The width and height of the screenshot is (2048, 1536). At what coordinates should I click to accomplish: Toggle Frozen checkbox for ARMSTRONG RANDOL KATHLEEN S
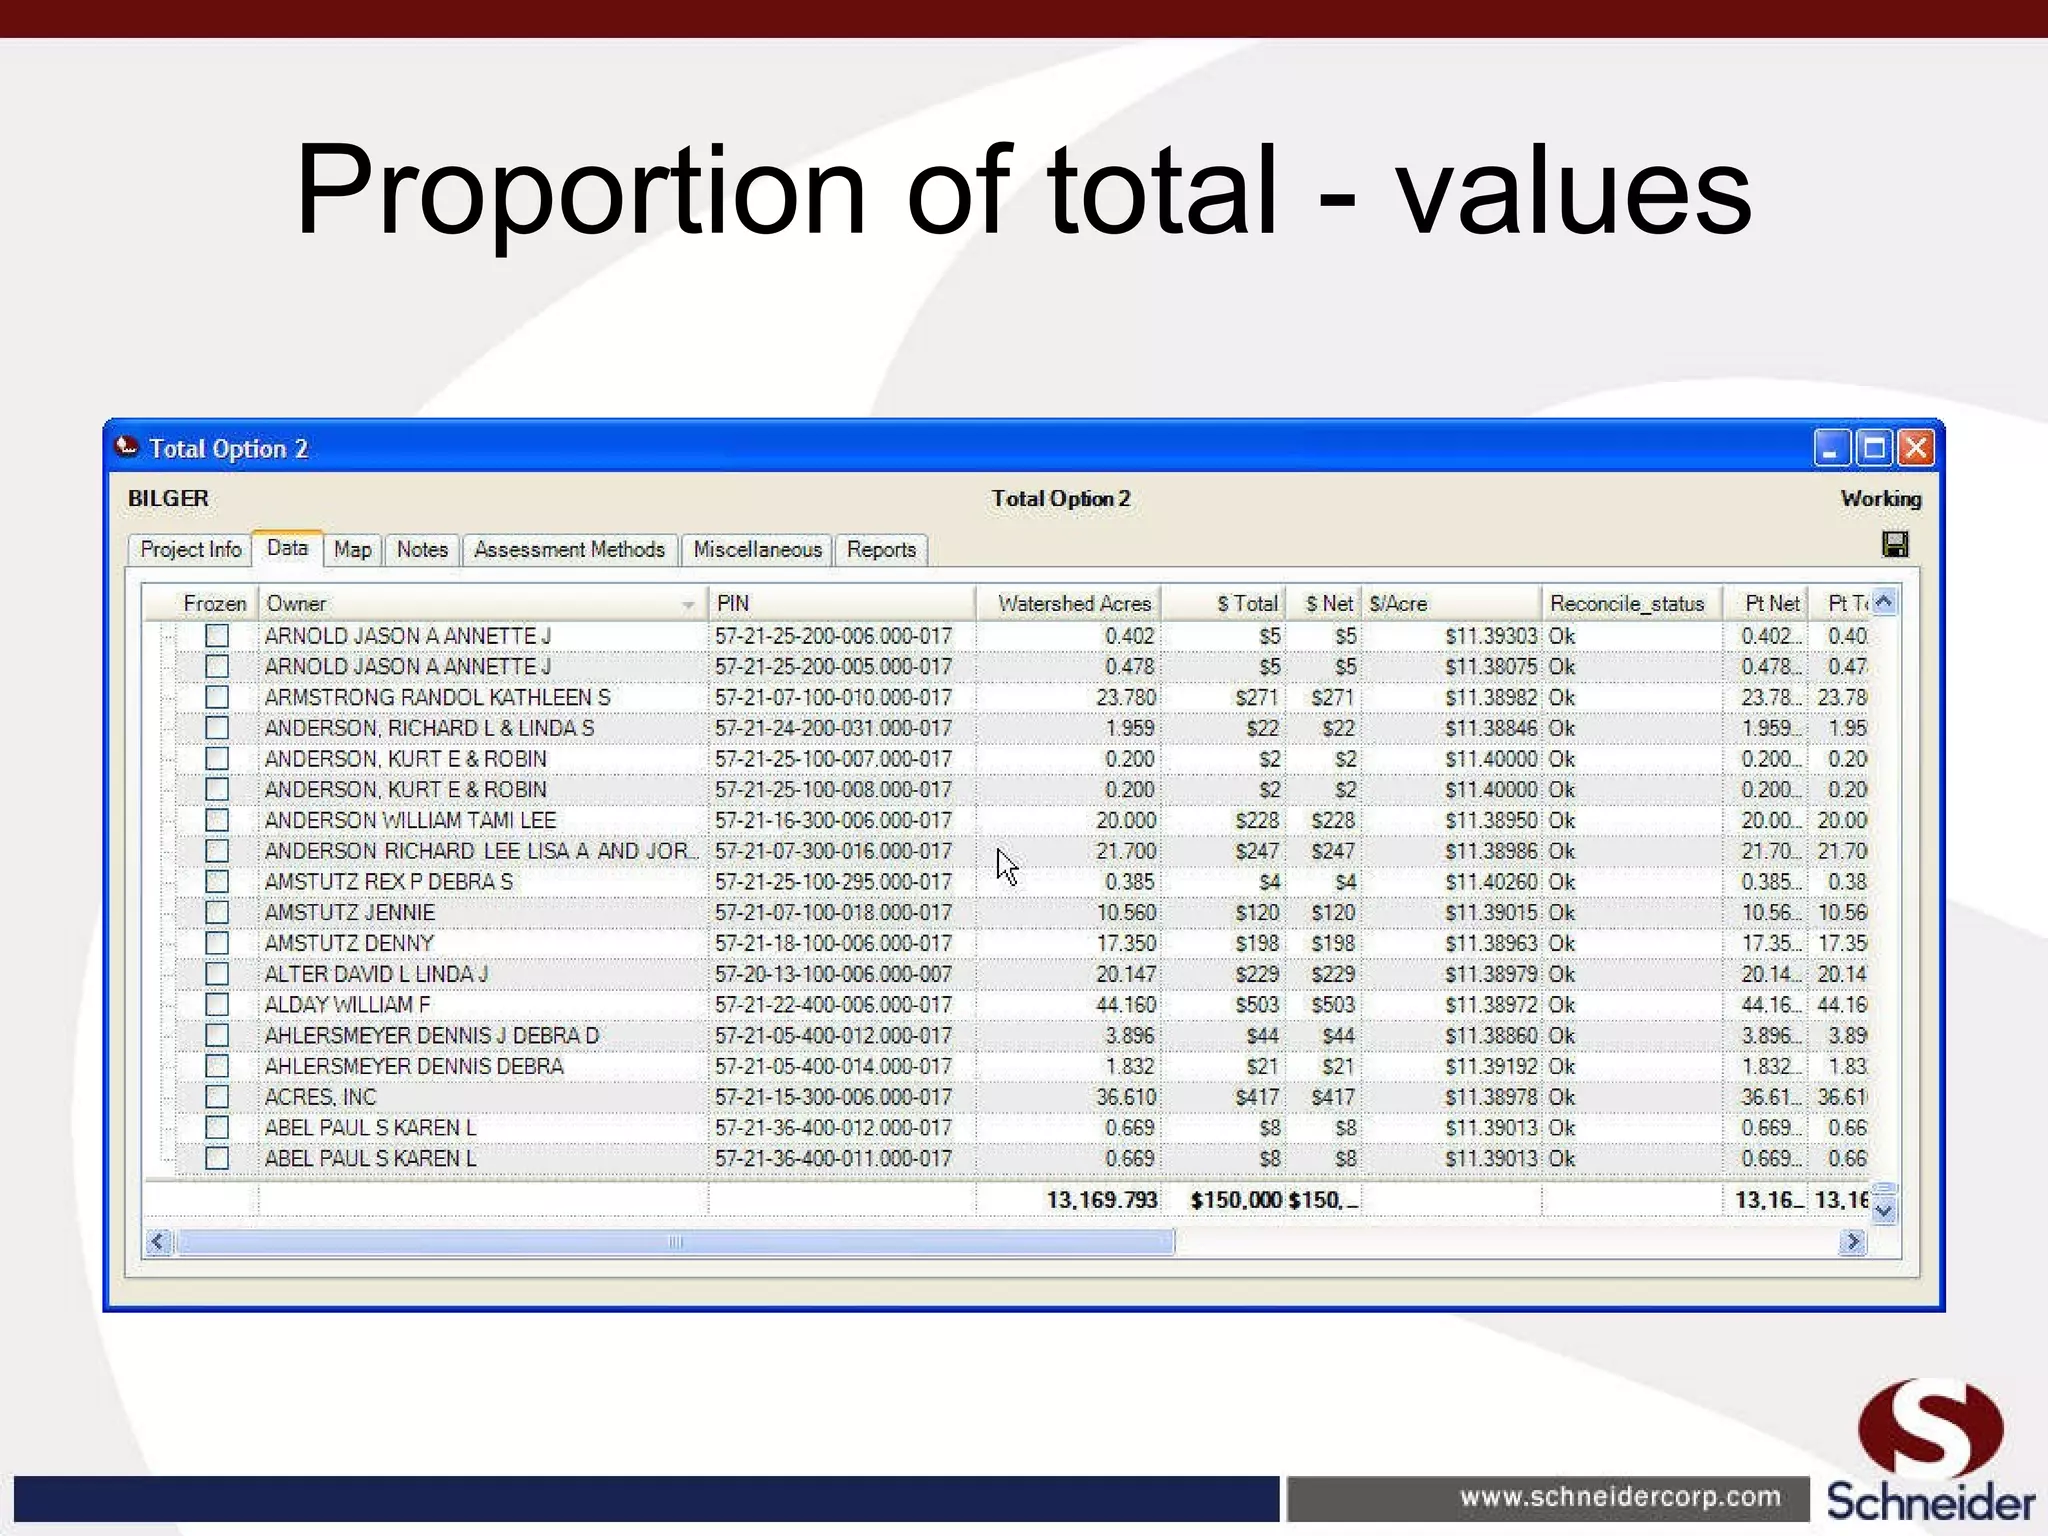217,697
